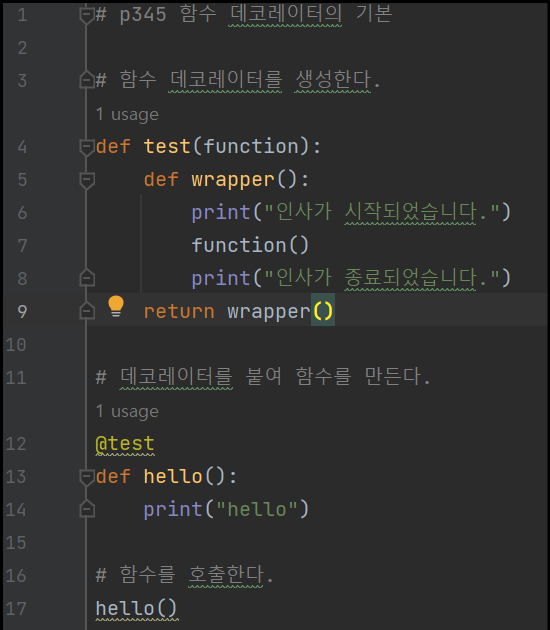Click line number 17 in the gutter
The image size is (550, 630).
pos(16,609)
